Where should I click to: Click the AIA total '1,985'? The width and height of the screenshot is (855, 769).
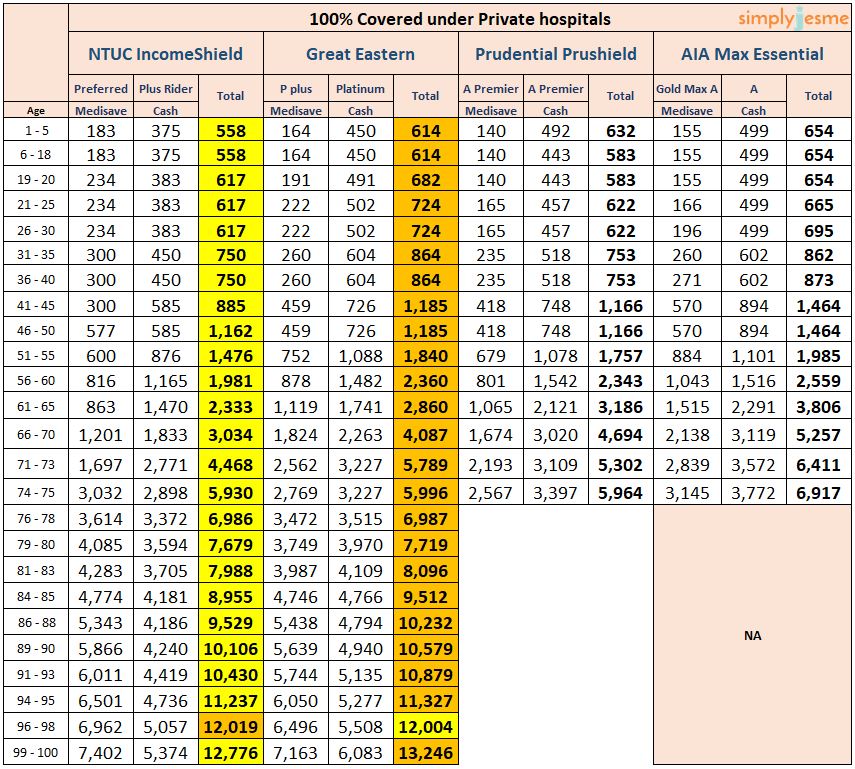tap(818, 356)
